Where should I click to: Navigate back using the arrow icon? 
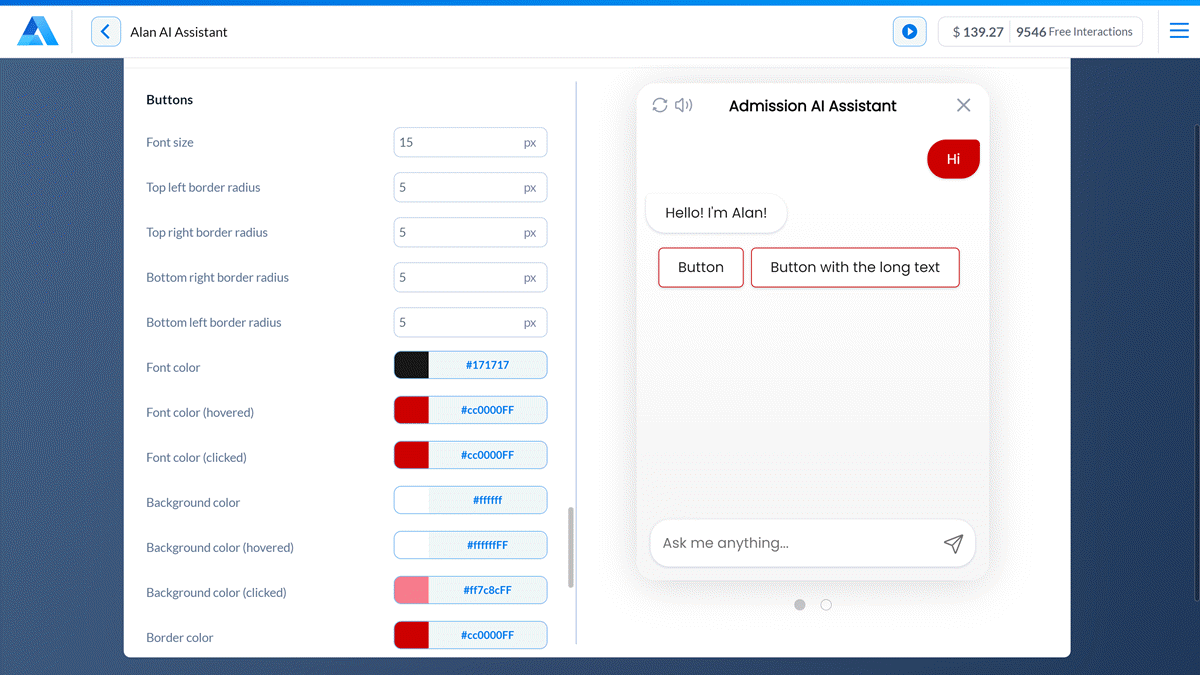click(105, 31)
